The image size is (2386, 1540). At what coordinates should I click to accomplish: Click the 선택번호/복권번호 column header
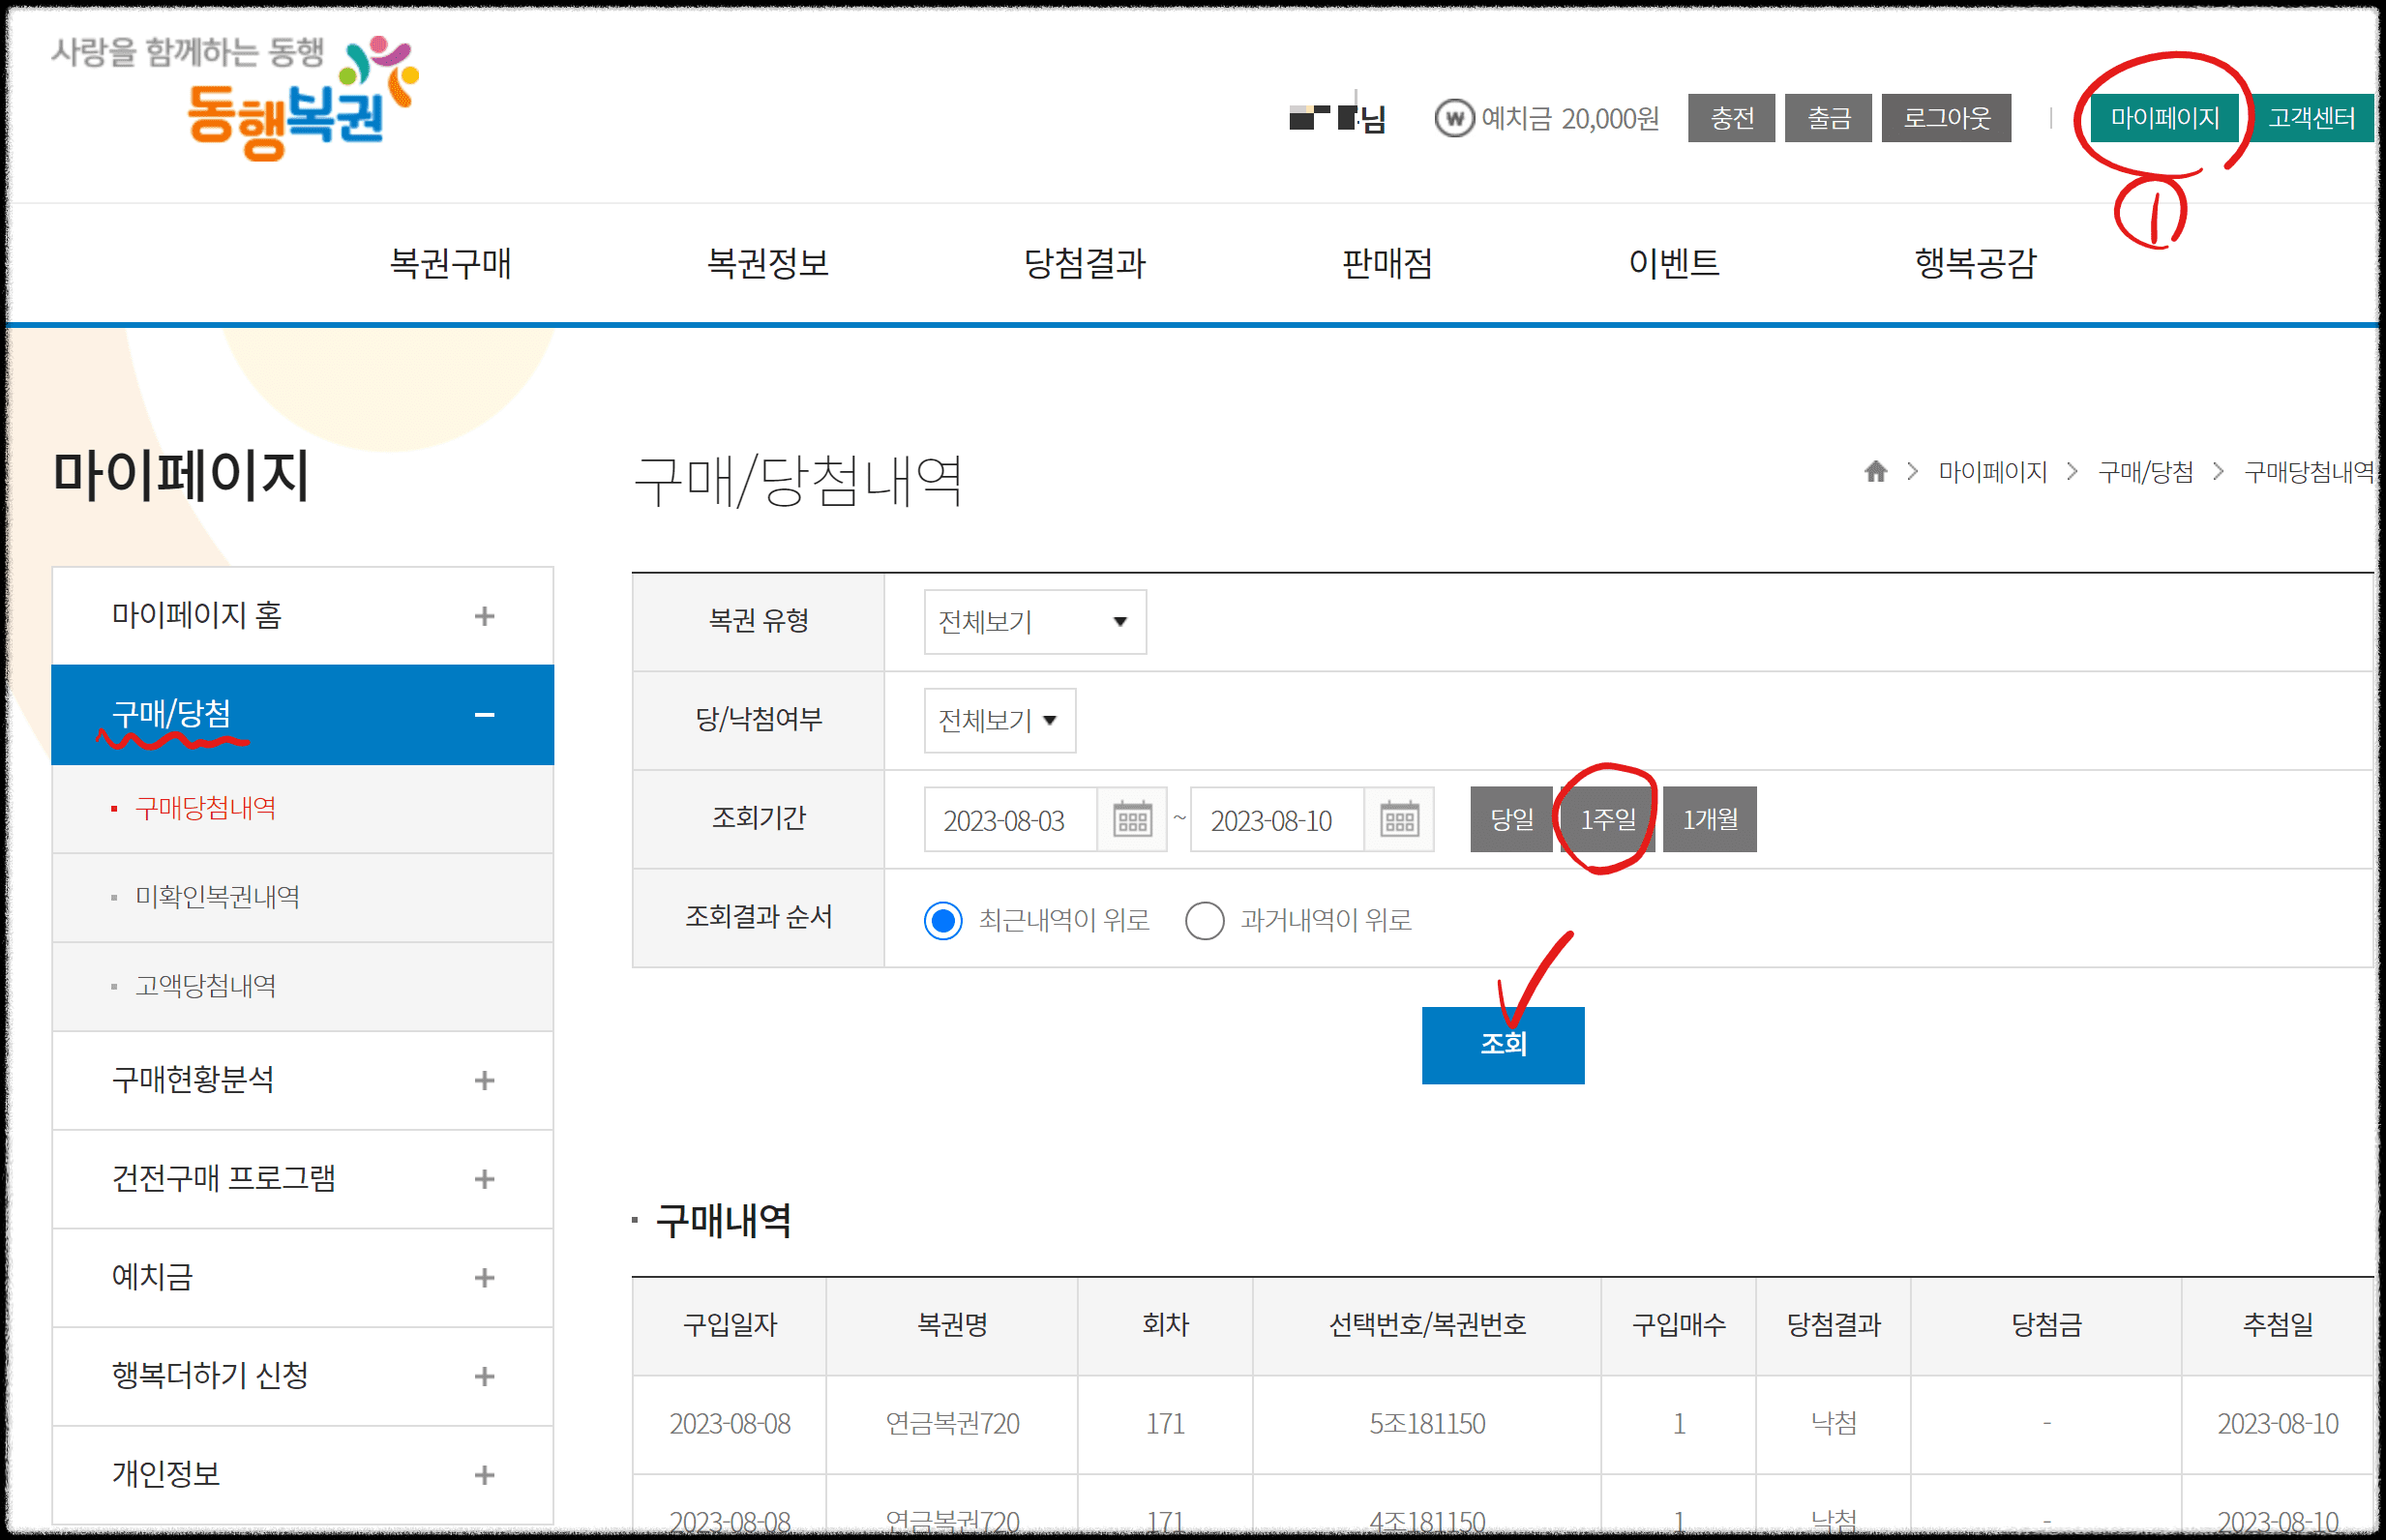coord(1427,1325)
